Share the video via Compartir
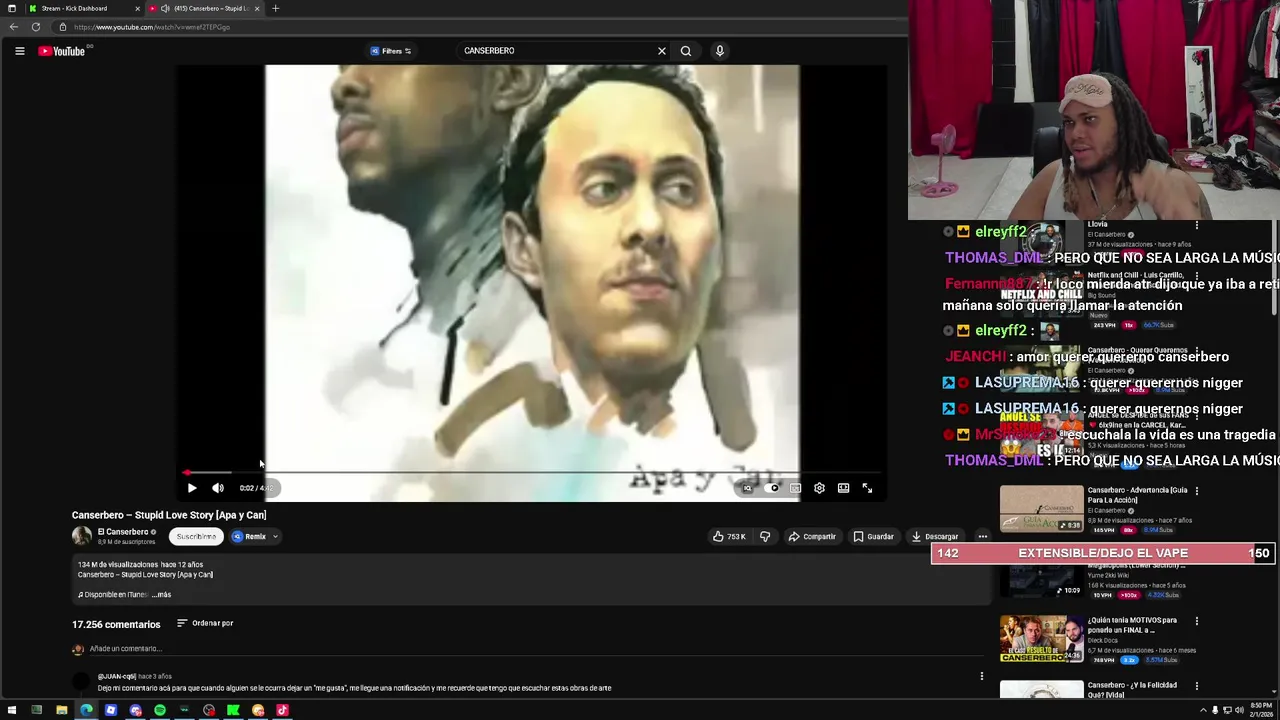This screenshot has height=720, width=1280. coord(812,537)
